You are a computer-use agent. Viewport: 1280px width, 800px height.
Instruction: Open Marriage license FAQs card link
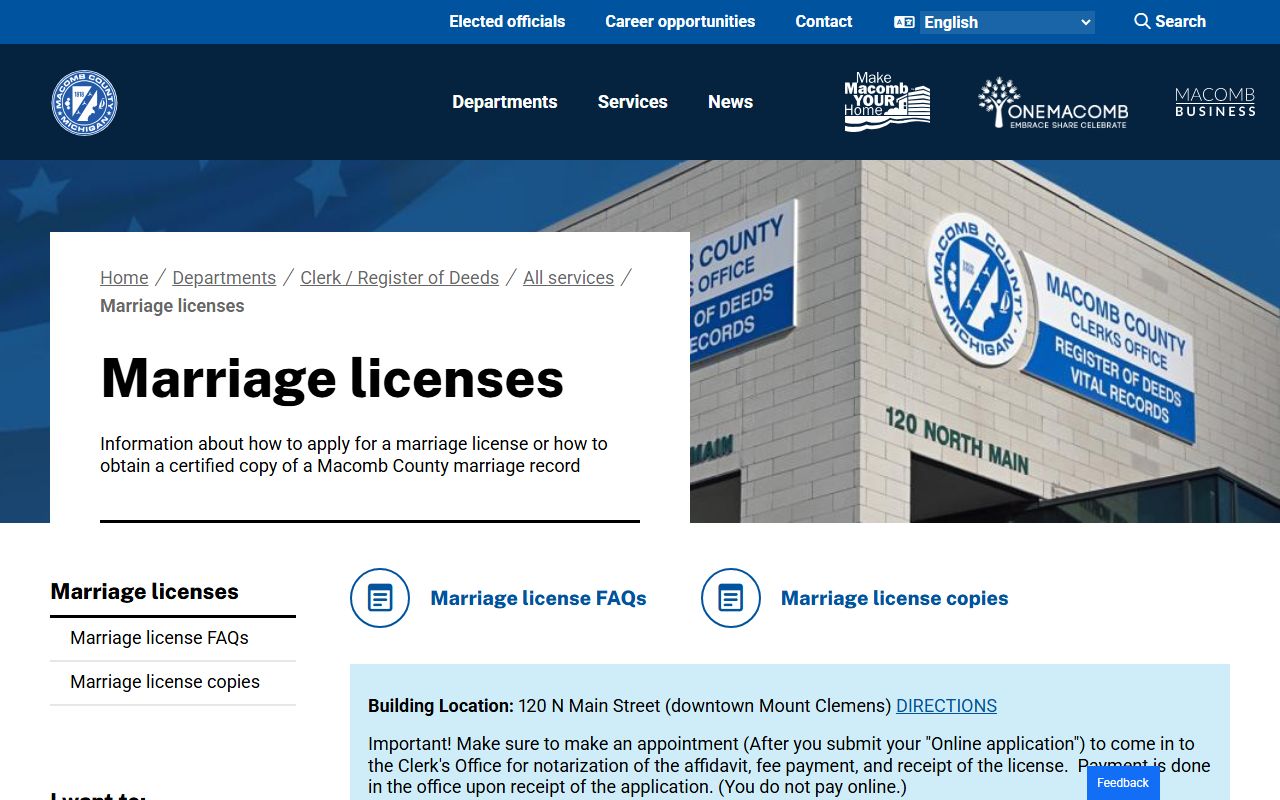(x=538, y=598)
